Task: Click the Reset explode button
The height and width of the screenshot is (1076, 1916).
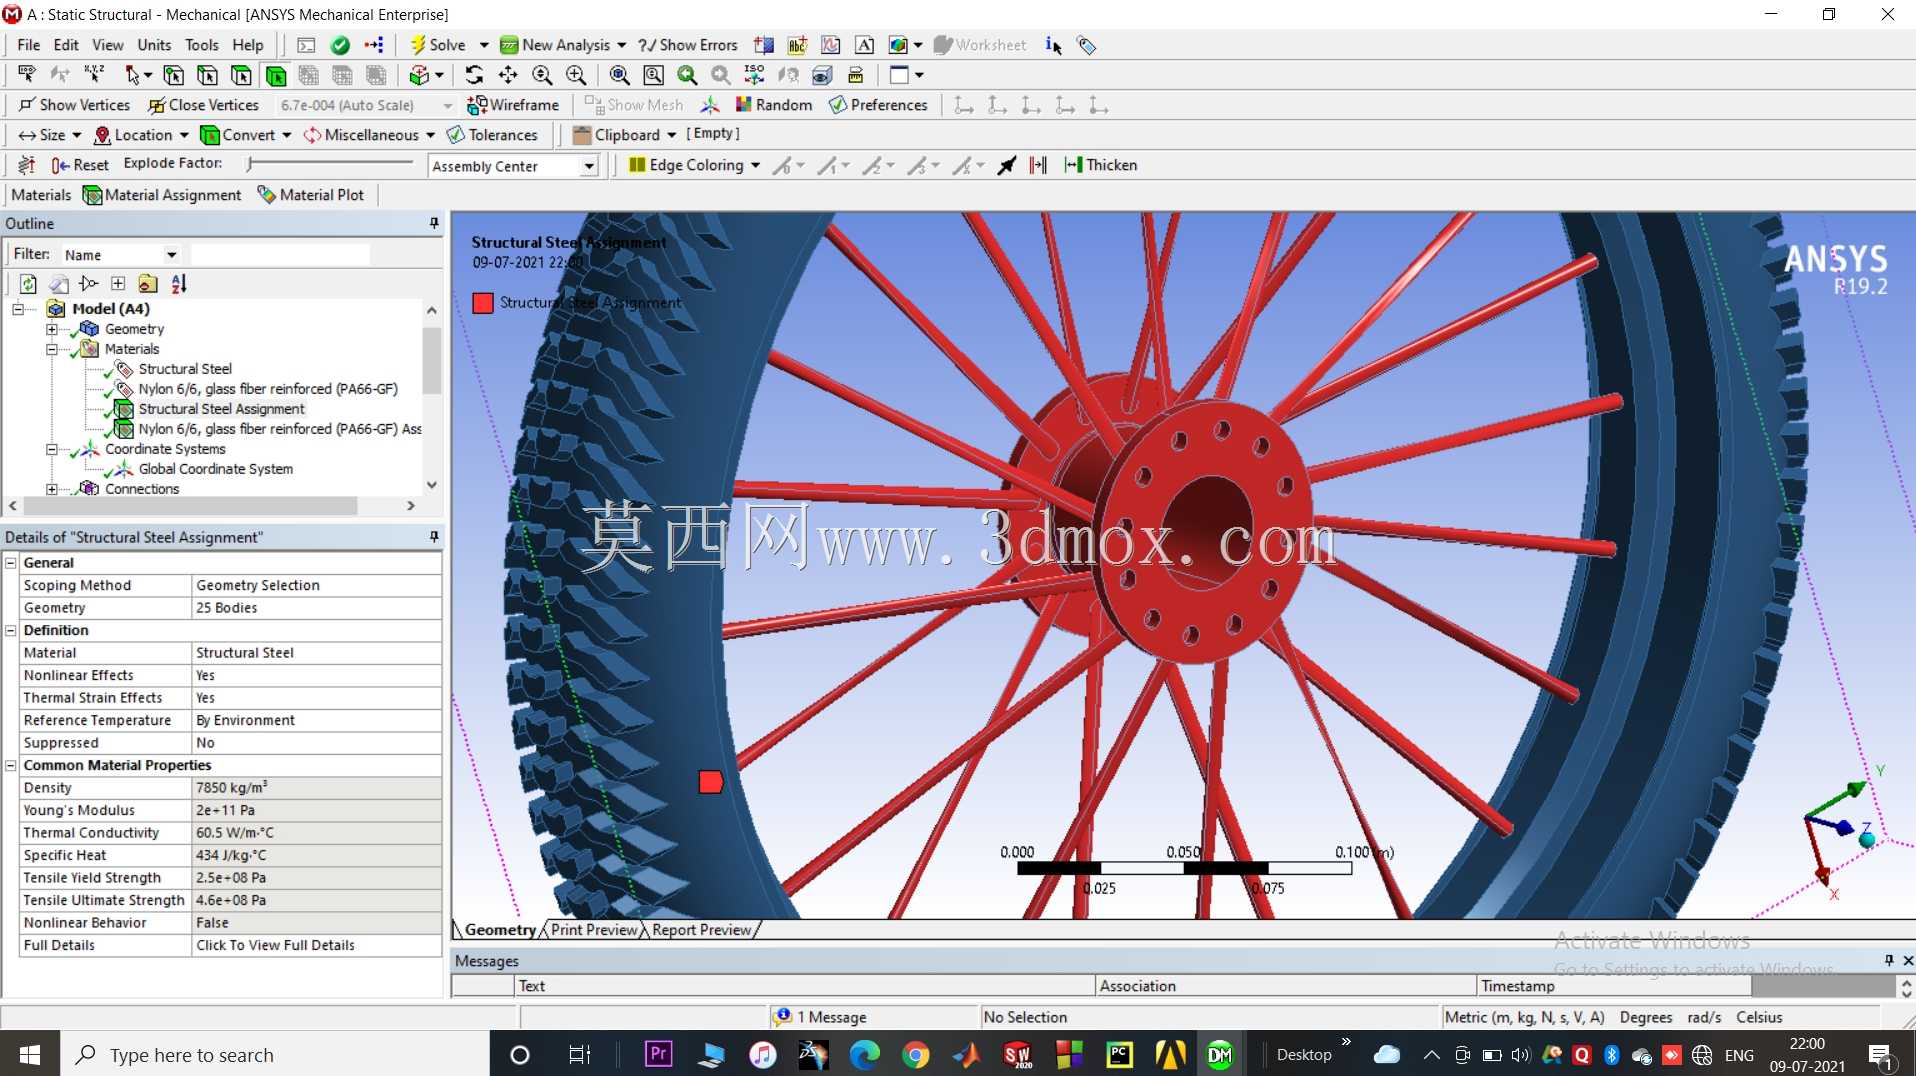Action: pos(80,165)
